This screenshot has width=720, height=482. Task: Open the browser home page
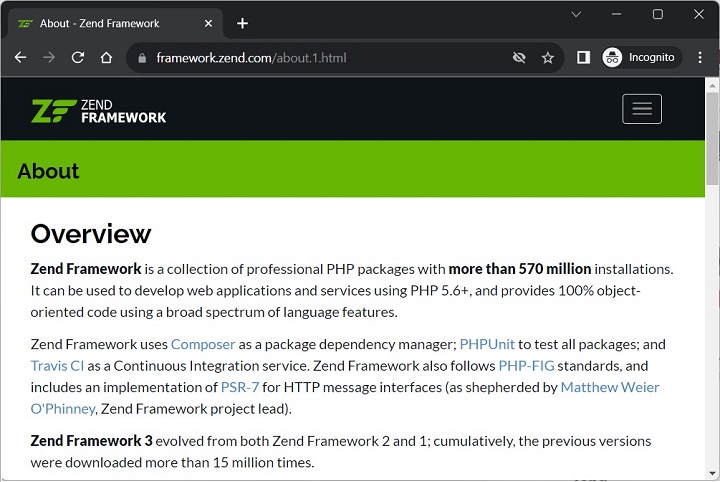click(107, 58)
